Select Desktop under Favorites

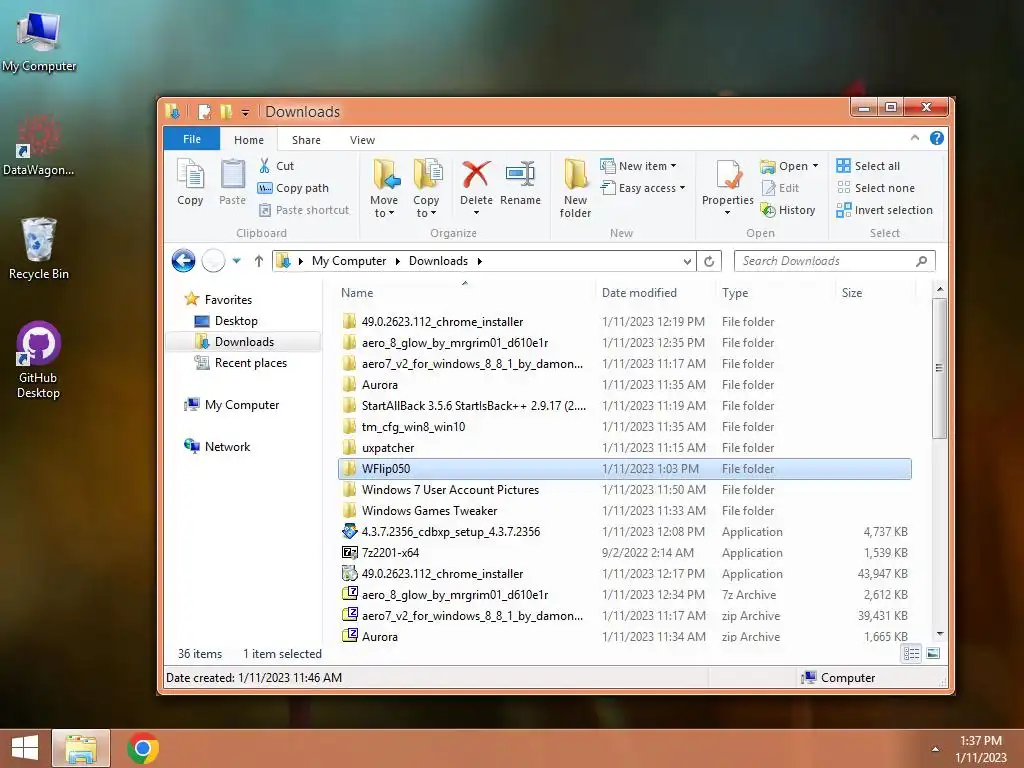point(226,321)
